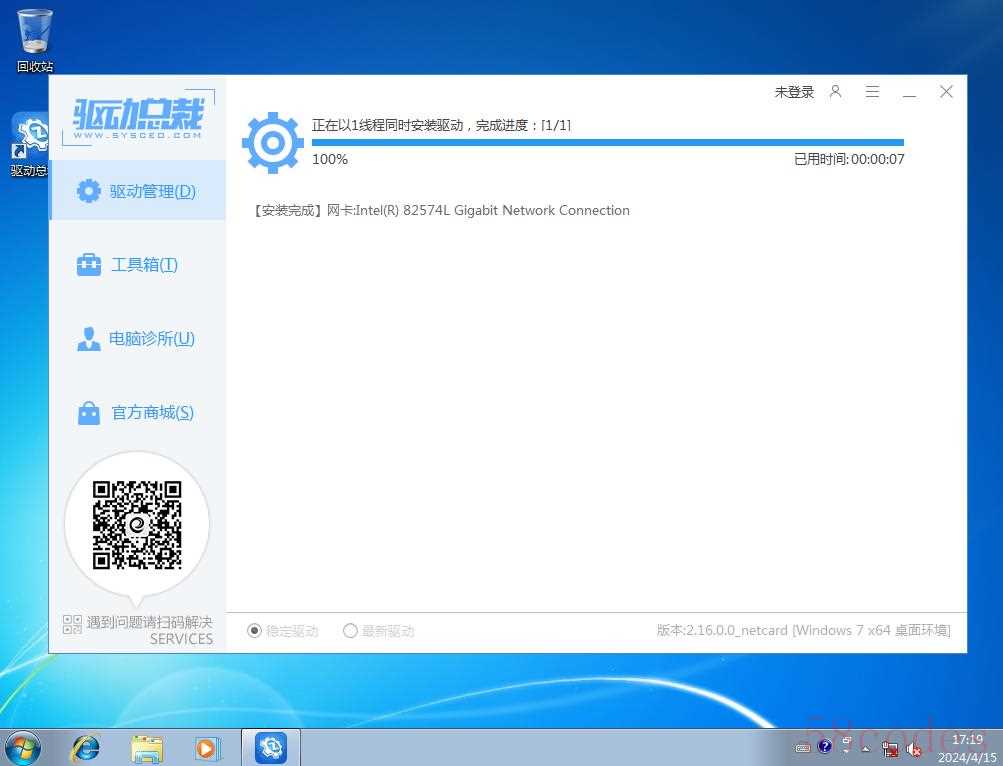The image size is (1003, 766).
Task: Open the Windows Start menu
Action: pos(23,747)
